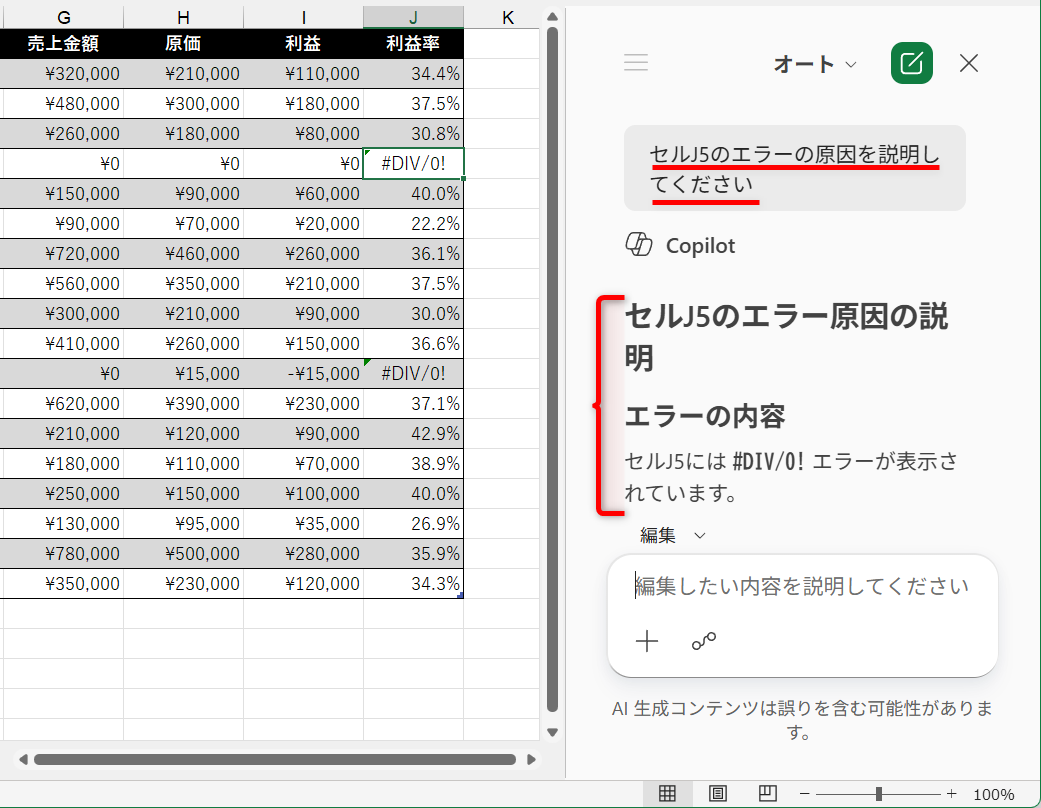The height and width of the screenshot is (808, 1041).
Task: Select column K header
Action: tap(508, 17)
